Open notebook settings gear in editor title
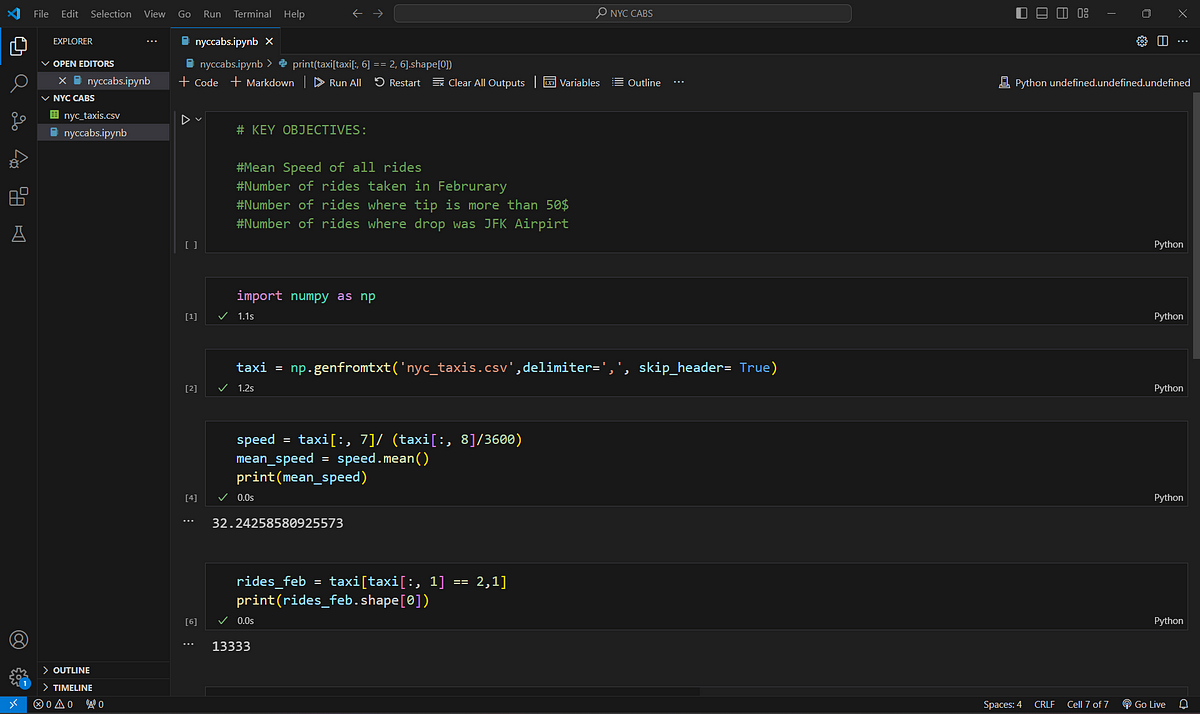 pyautogui.click(x=1142, y=41)
